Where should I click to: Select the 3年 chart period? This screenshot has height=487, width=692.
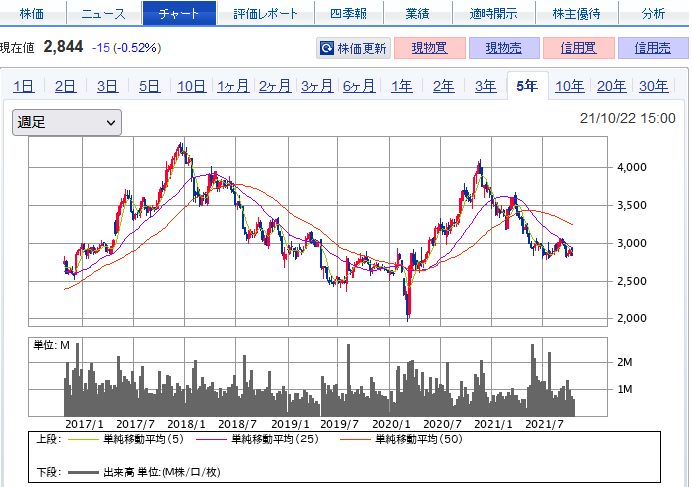click(x=485, y=86)
